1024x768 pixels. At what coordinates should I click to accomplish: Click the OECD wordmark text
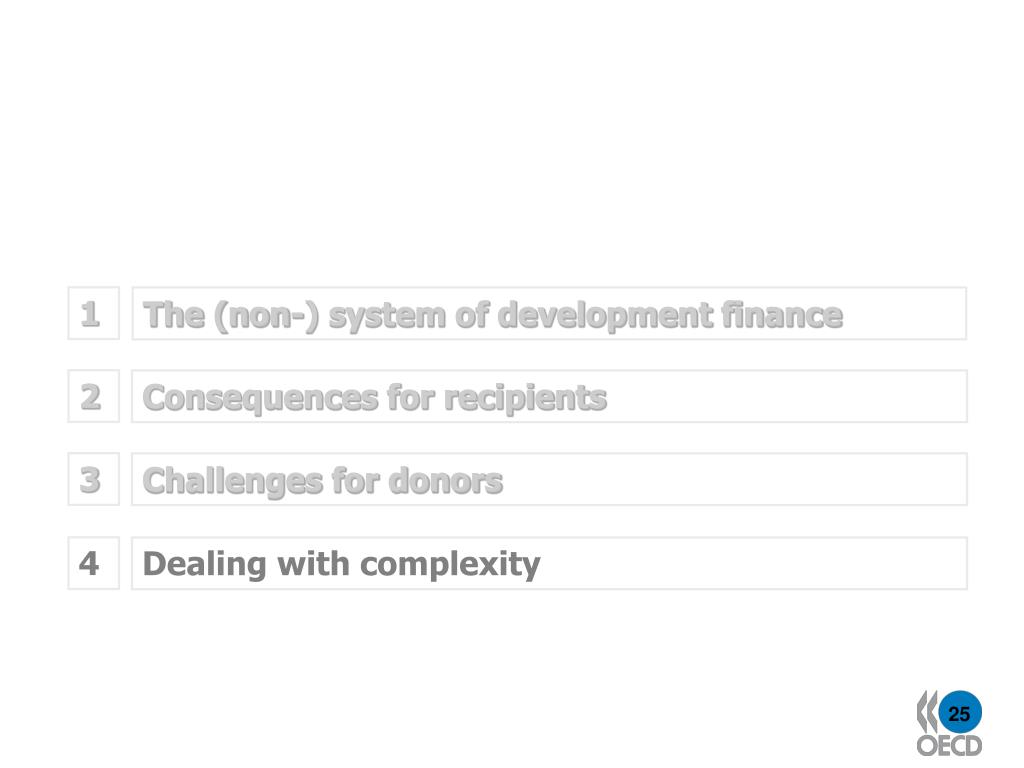point(949,746)
